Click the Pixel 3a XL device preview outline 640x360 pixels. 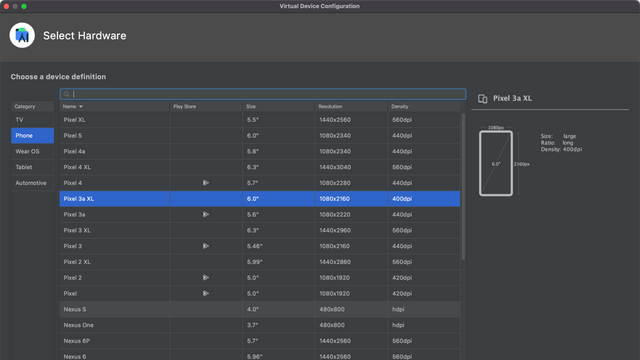point(496,163)
